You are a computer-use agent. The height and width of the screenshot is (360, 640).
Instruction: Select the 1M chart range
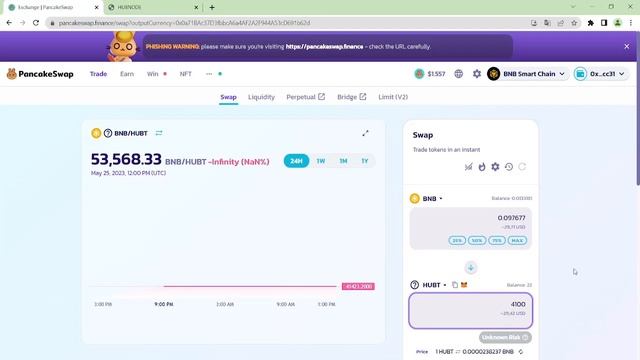coord(343,161)
